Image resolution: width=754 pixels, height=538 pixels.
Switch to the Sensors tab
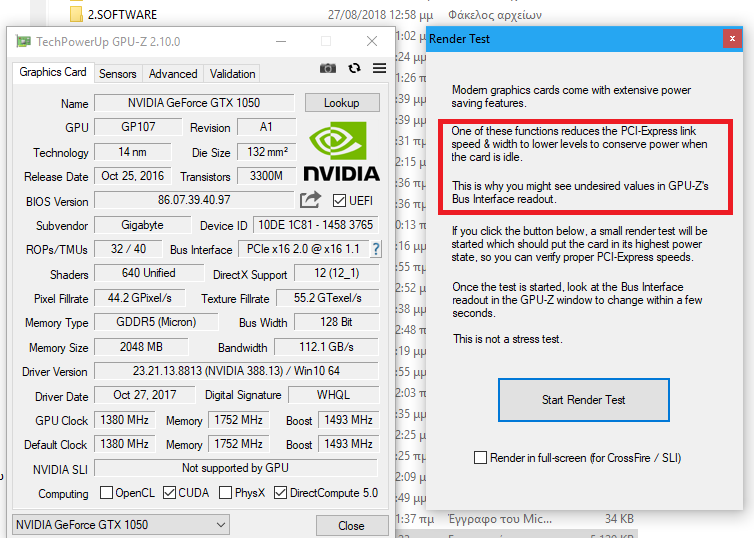tap(118, 74)
